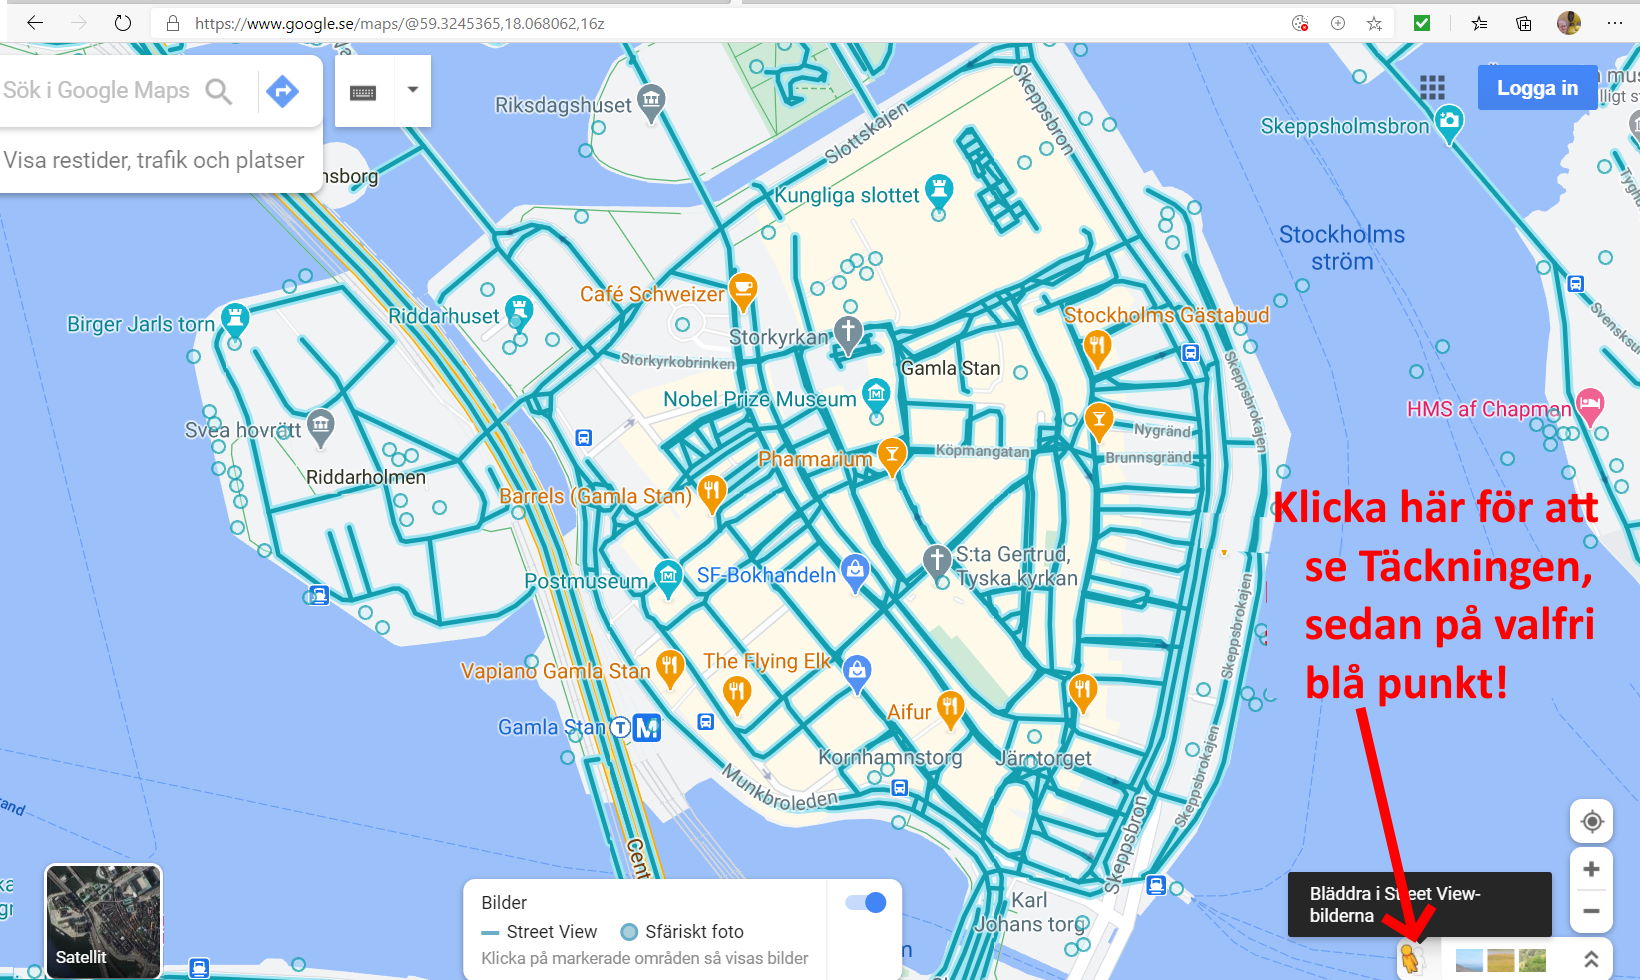
Task: Switch to the Satellit map thumbnail
Action: click(x=104, y=921)
